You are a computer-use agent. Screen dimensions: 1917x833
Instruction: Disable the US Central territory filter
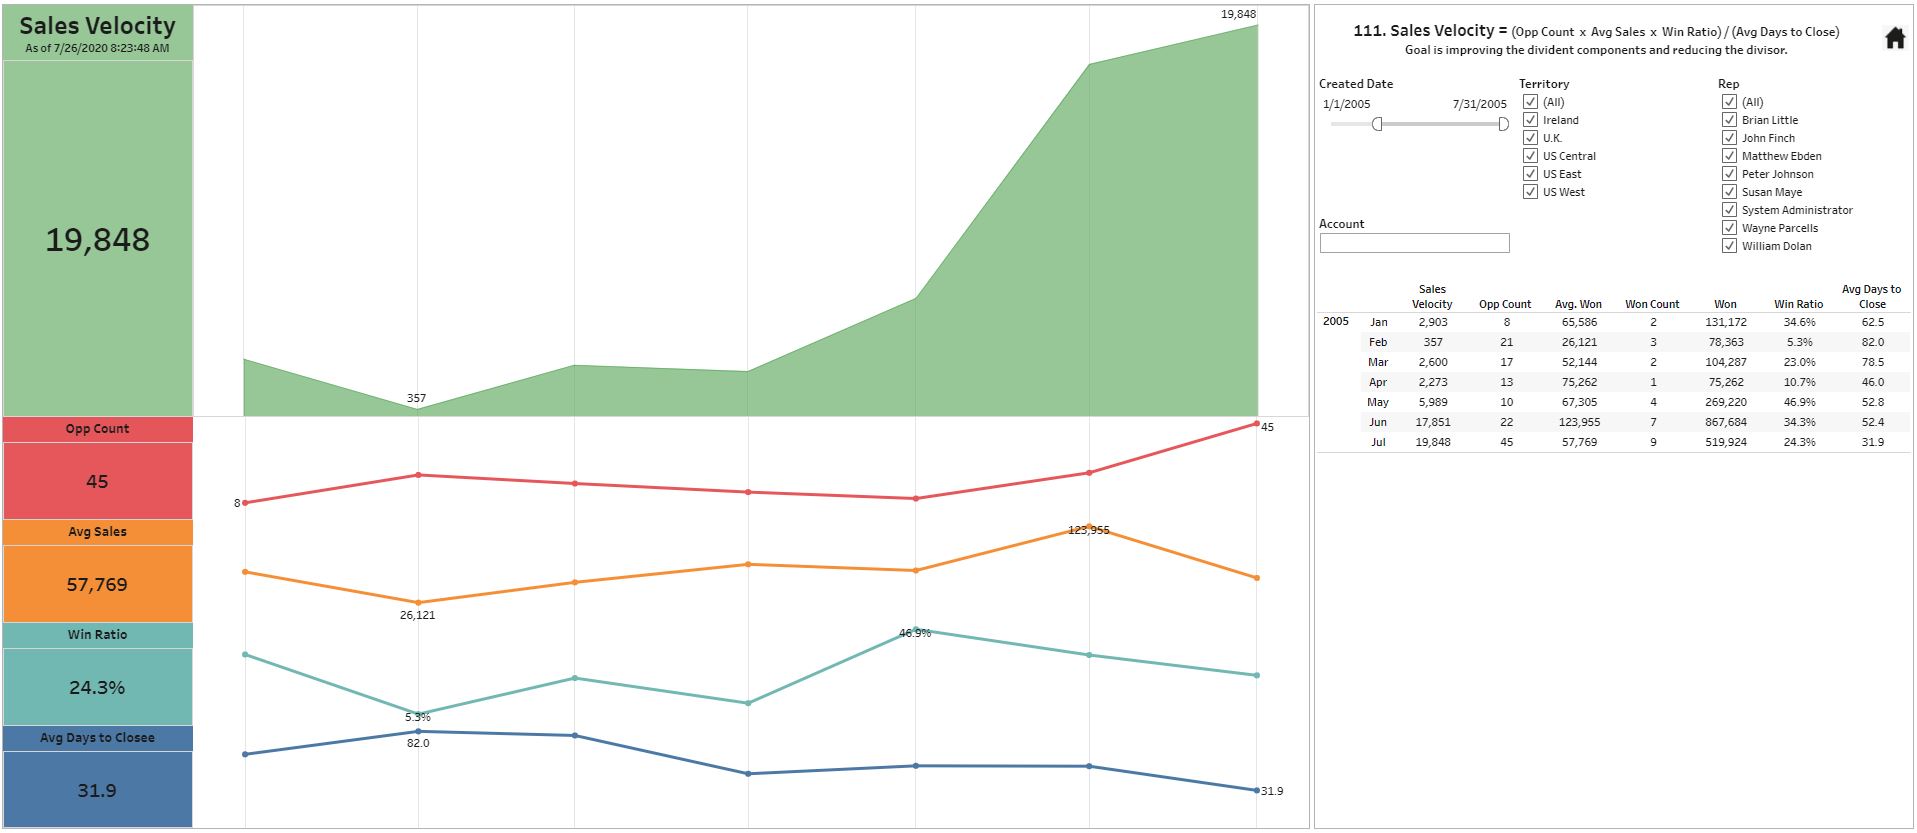(1530, 156)
